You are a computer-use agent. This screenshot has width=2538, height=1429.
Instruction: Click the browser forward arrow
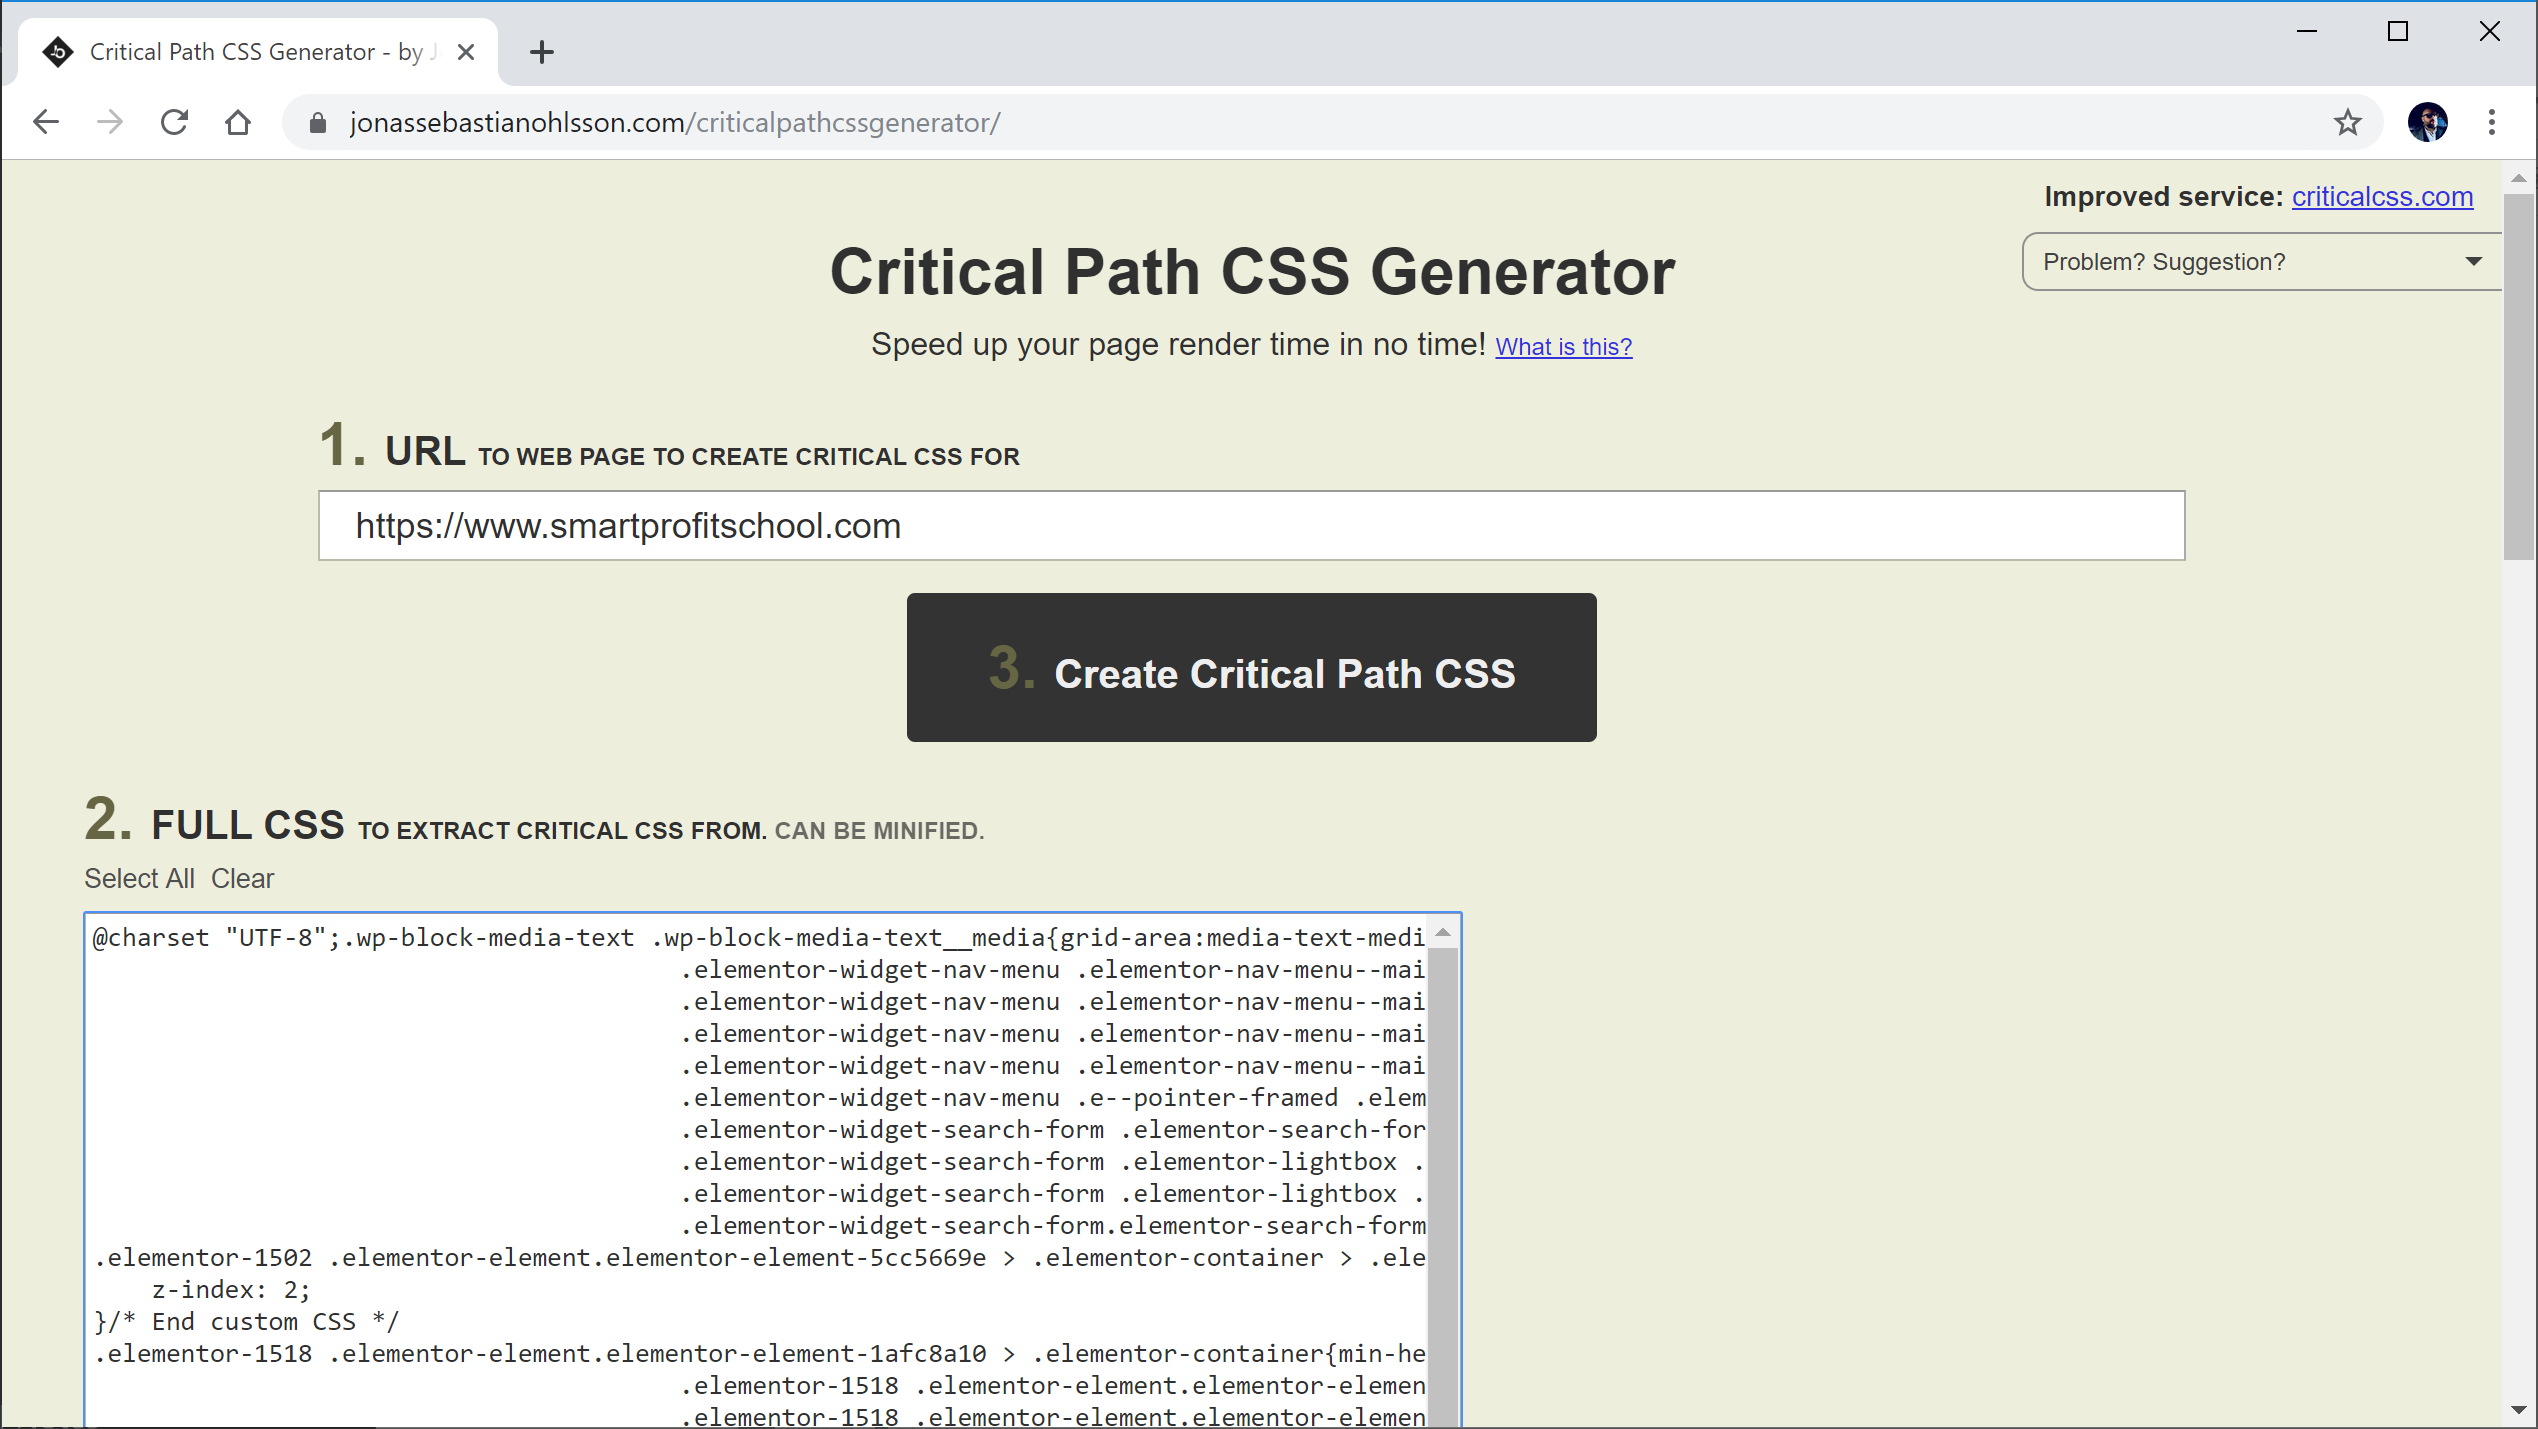coord(110,122)
